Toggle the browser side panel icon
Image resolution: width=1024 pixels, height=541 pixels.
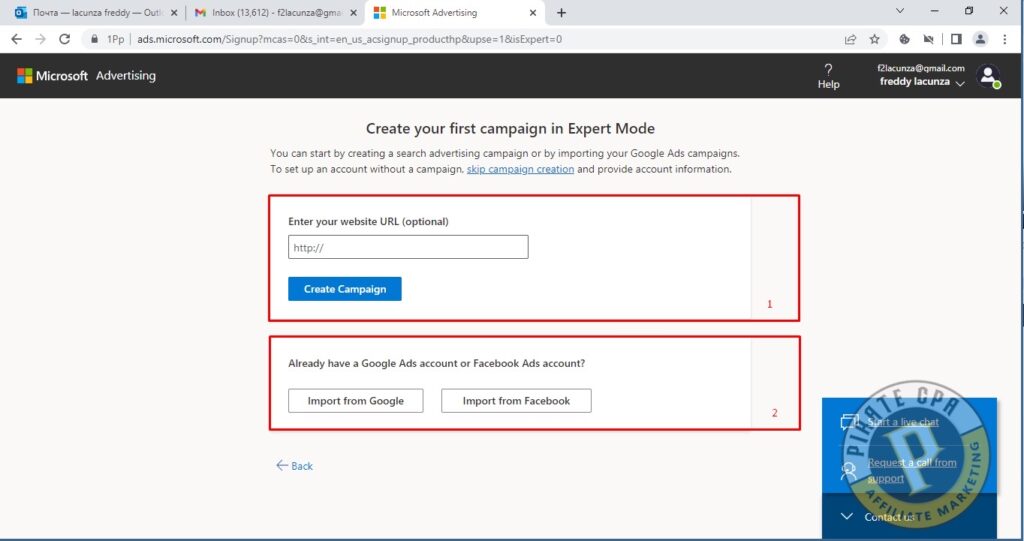point(956,39)
